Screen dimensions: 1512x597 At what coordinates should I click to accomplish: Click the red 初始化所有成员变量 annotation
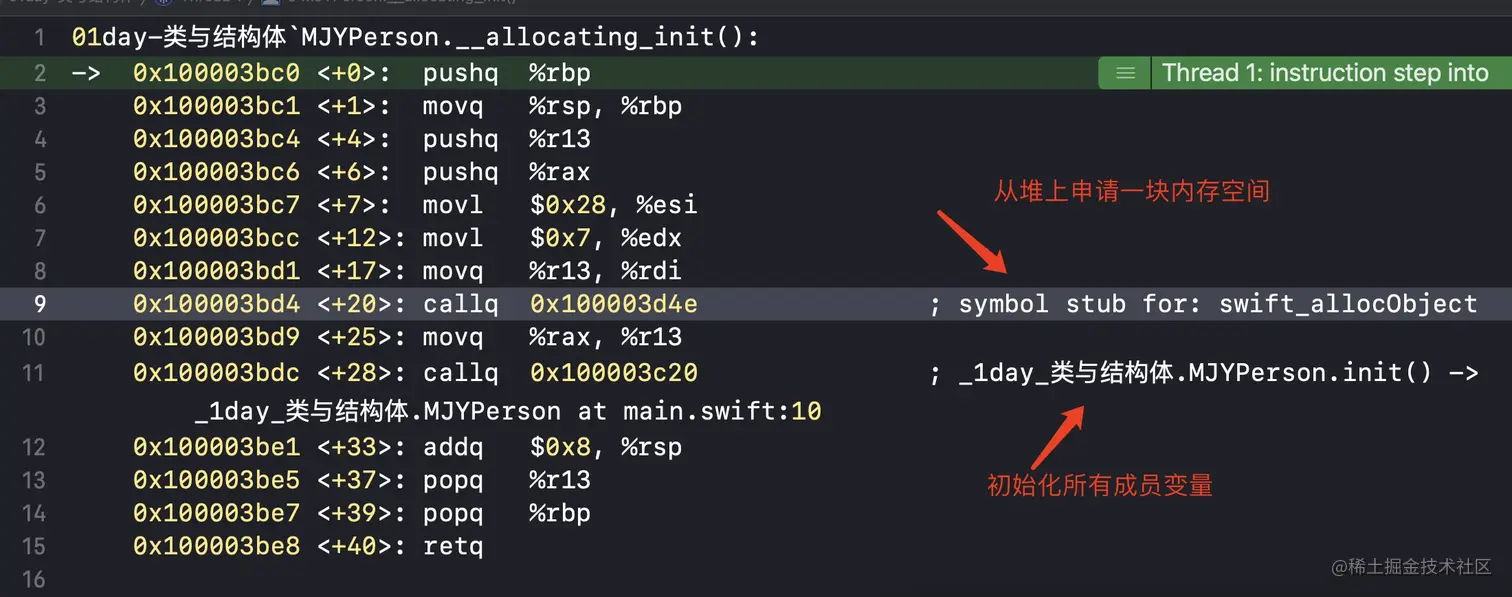(x=1099, y=486)
